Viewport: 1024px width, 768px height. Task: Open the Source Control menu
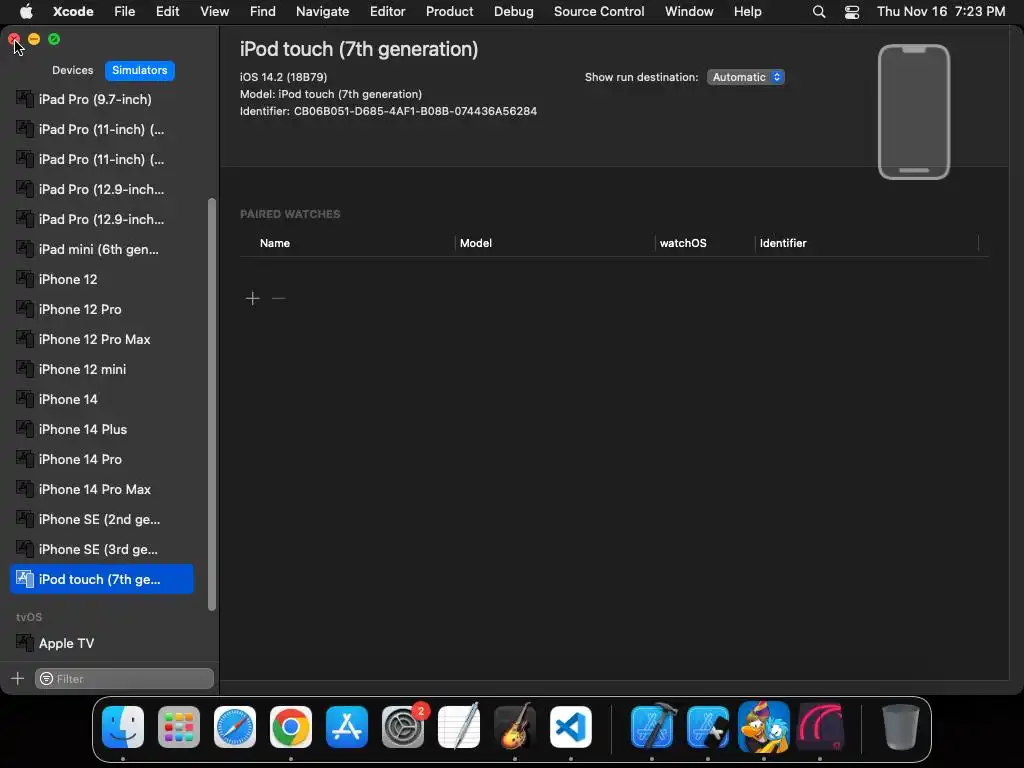(x=599, y=12)
